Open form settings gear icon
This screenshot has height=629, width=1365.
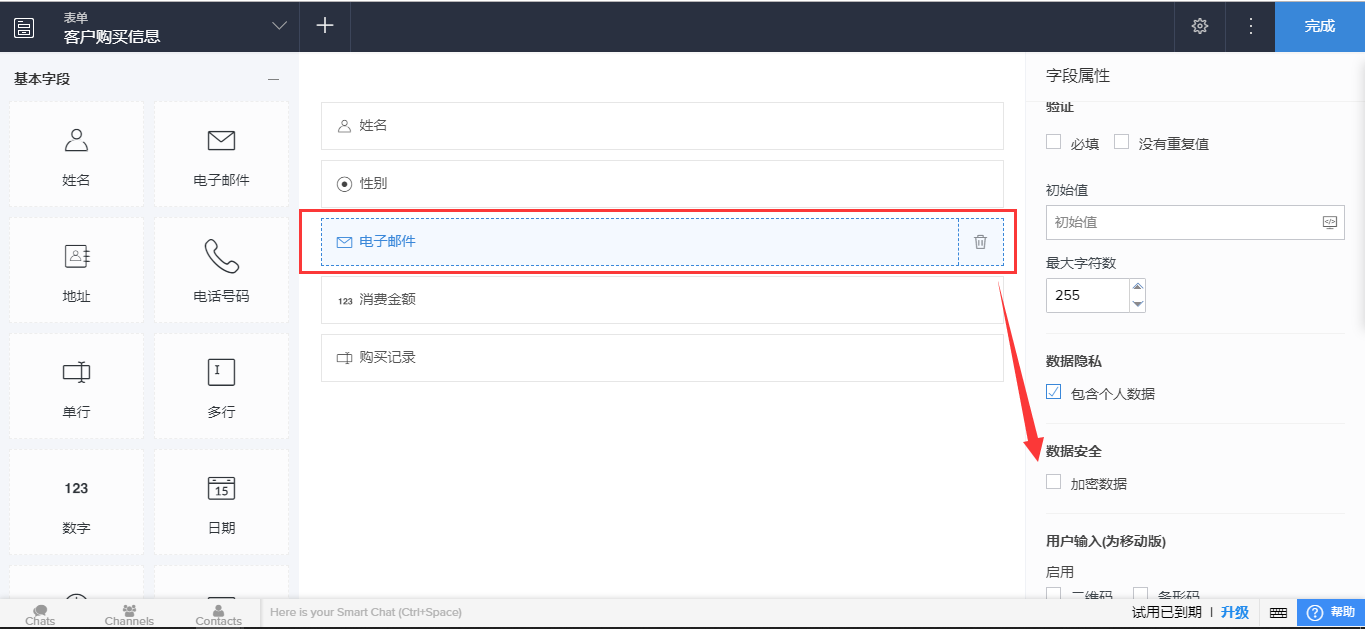pos(1200,26)
